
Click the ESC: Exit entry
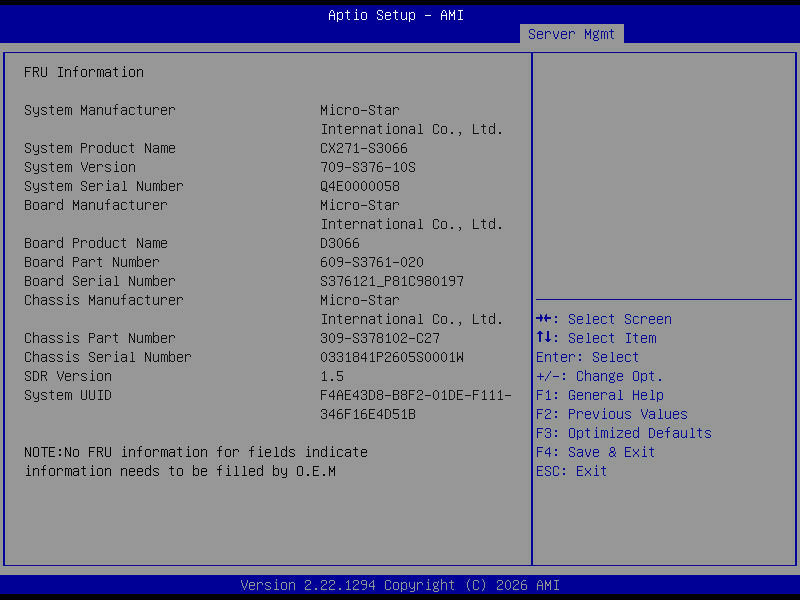[571, 471]
